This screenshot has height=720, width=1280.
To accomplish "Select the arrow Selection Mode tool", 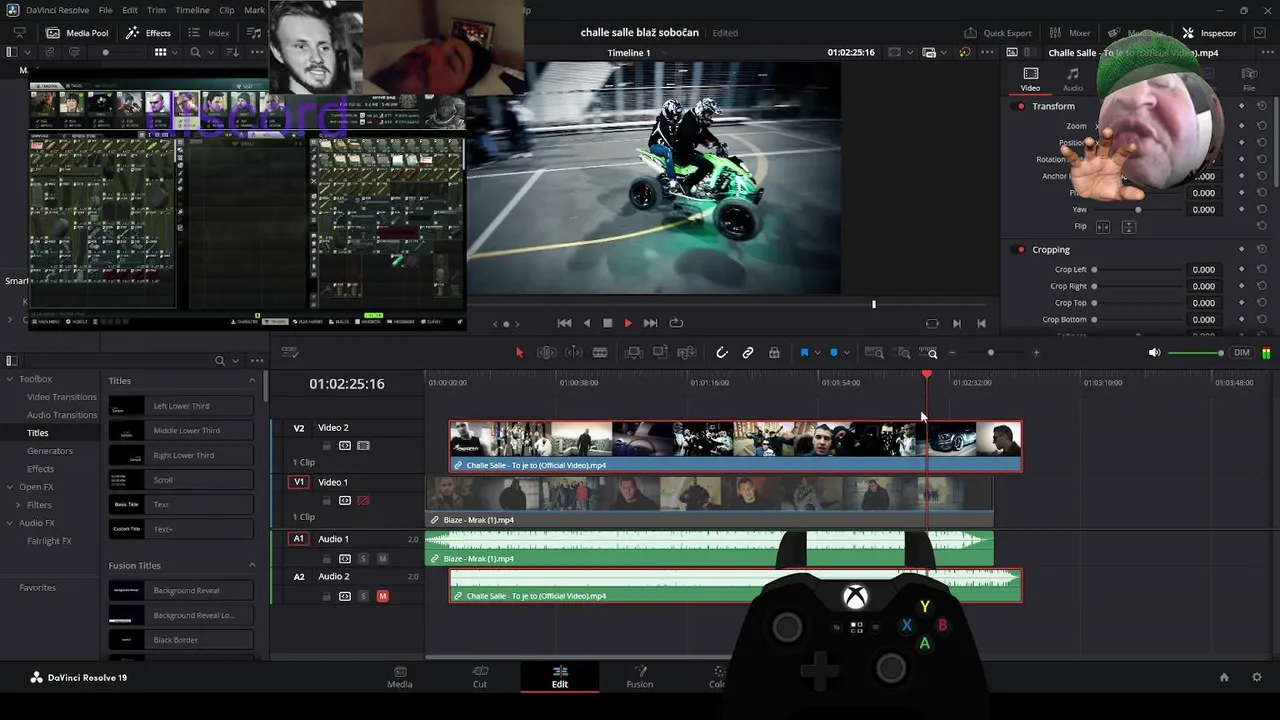I will click(x=519, y=353).
